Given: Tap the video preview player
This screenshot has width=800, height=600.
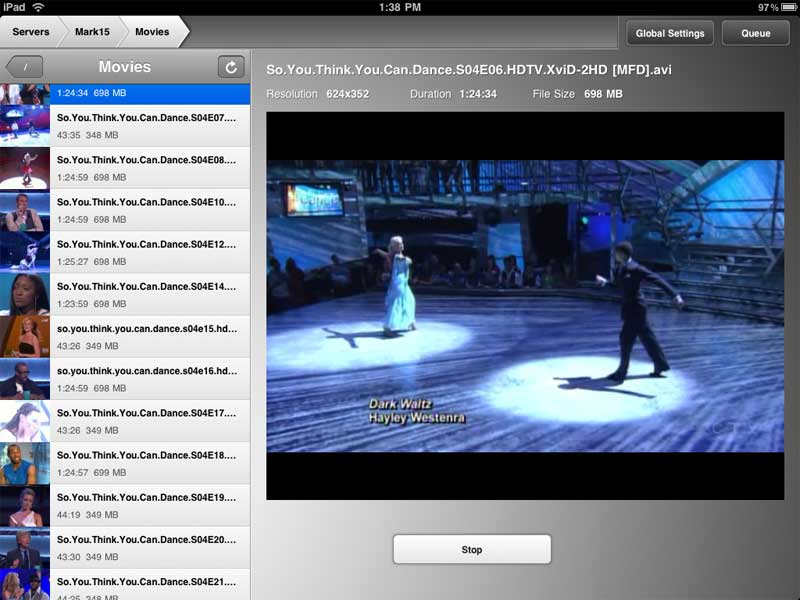Looking at the screenshot, I should (x=525, y=306).
